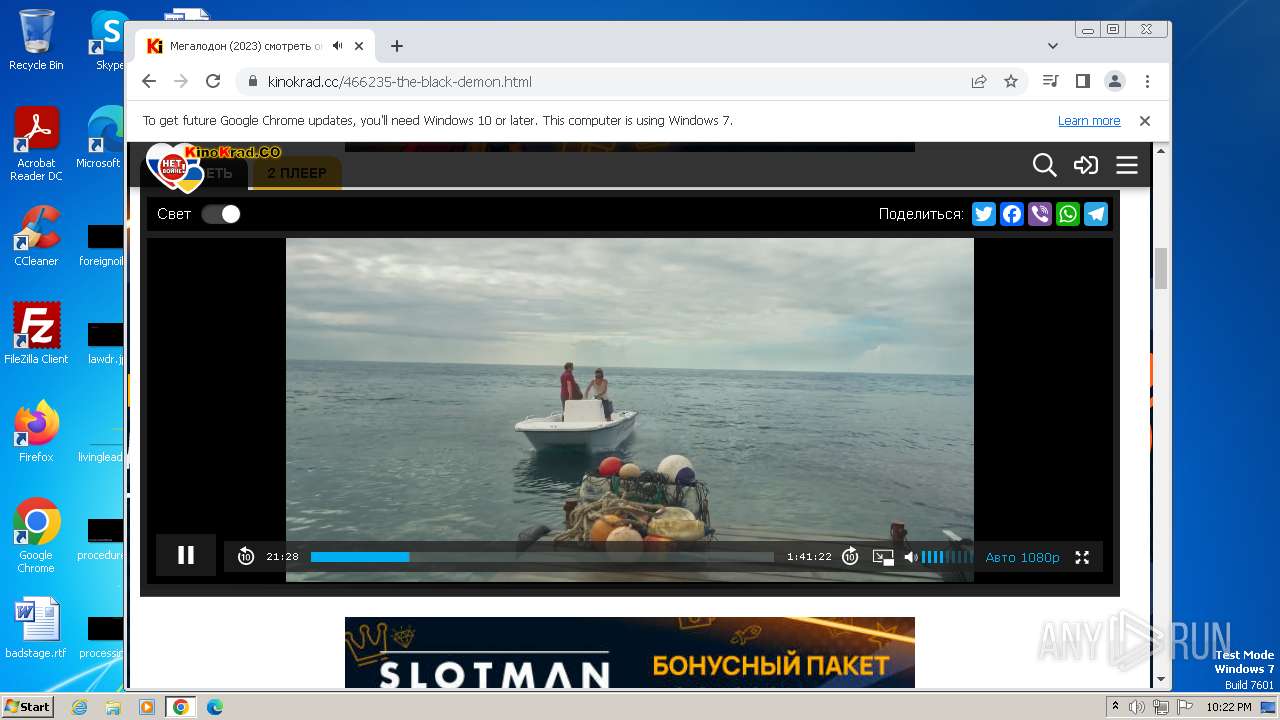Click the address bar URL
Screen dimensions: 1280x720
click(x=400, y=82)
